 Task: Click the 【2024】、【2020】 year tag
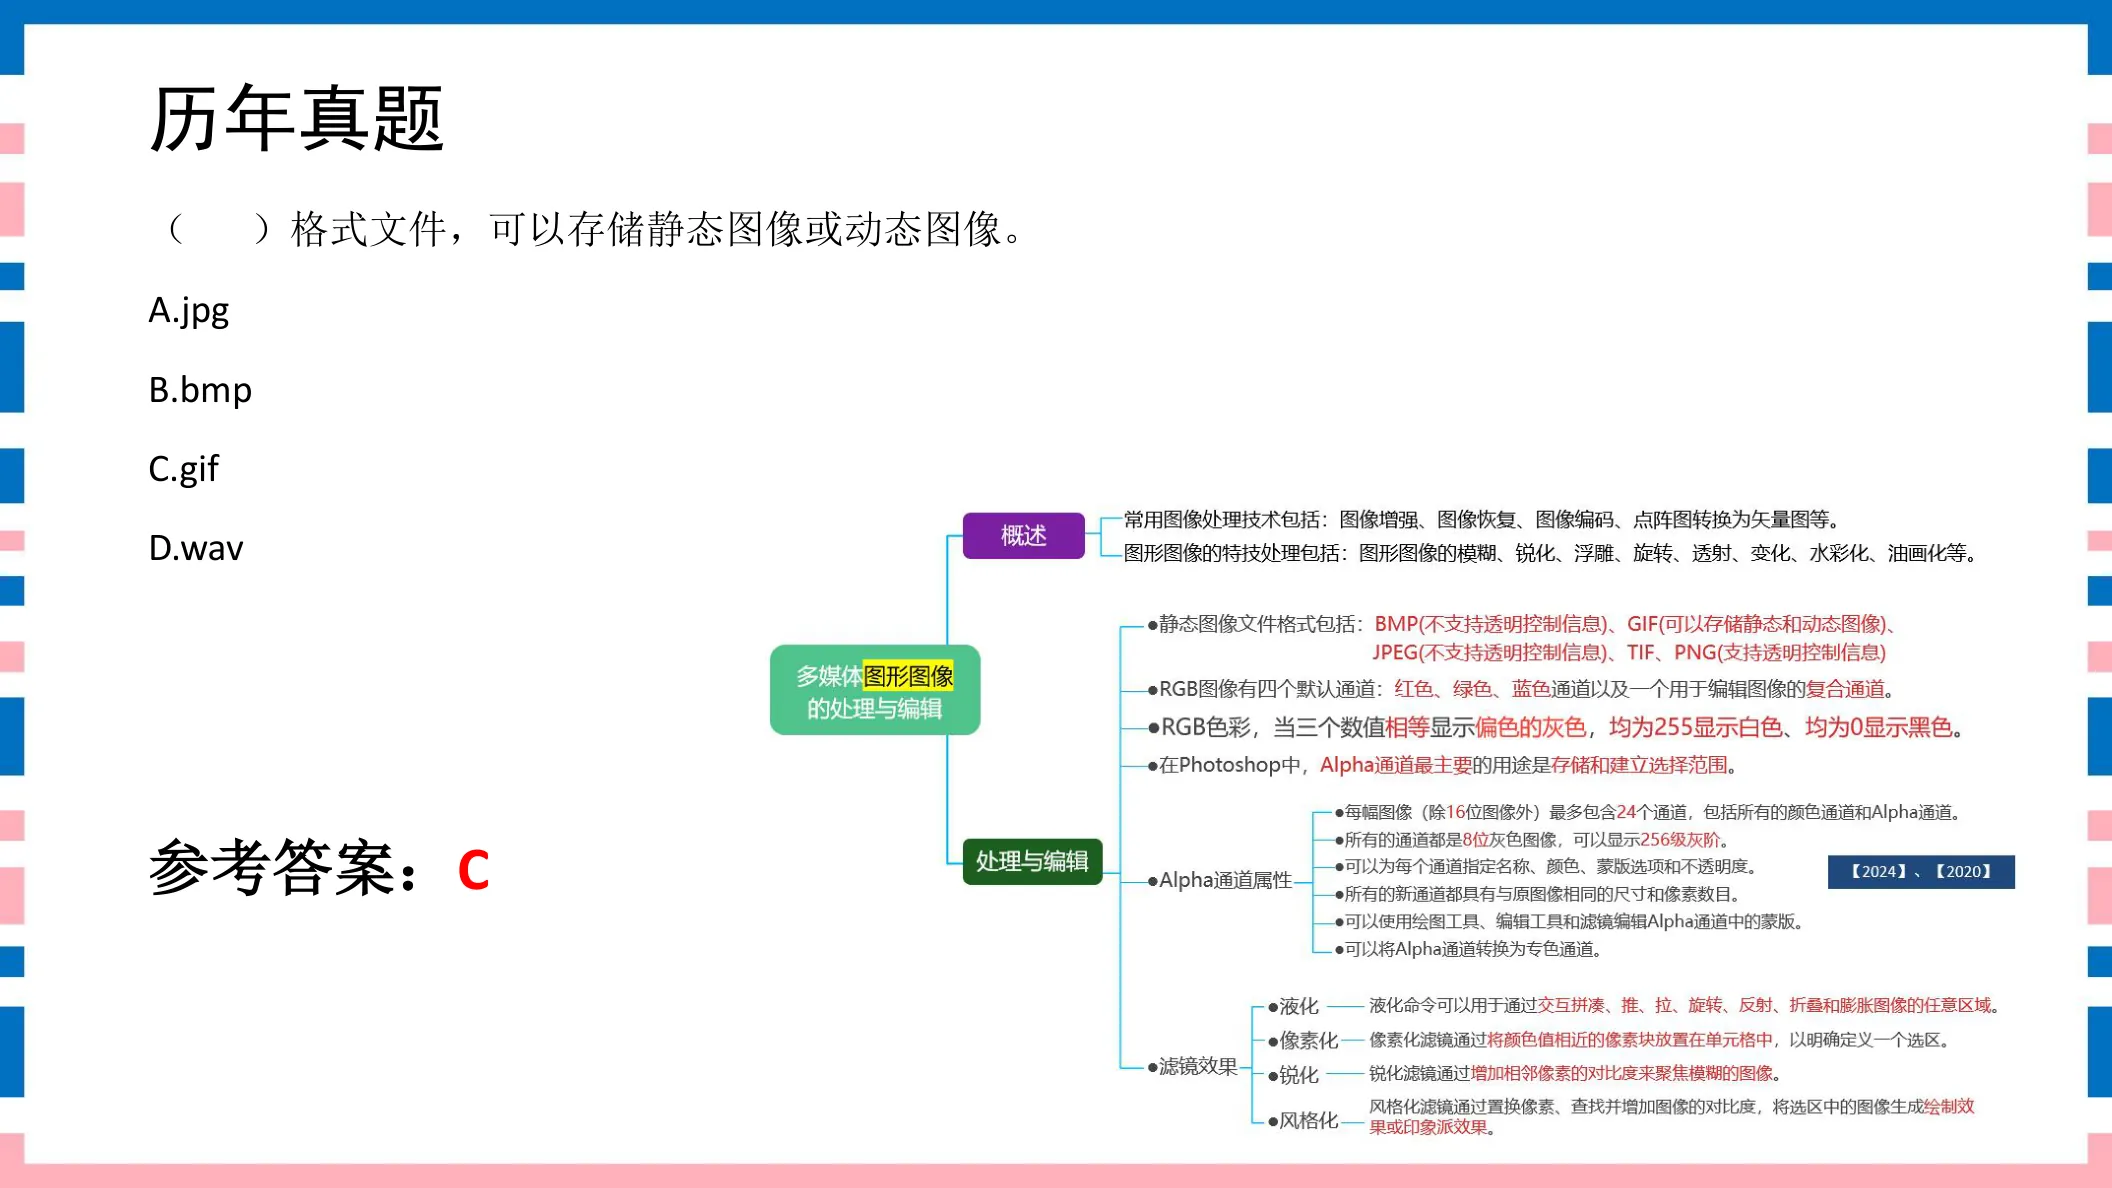click(1921, 872)
